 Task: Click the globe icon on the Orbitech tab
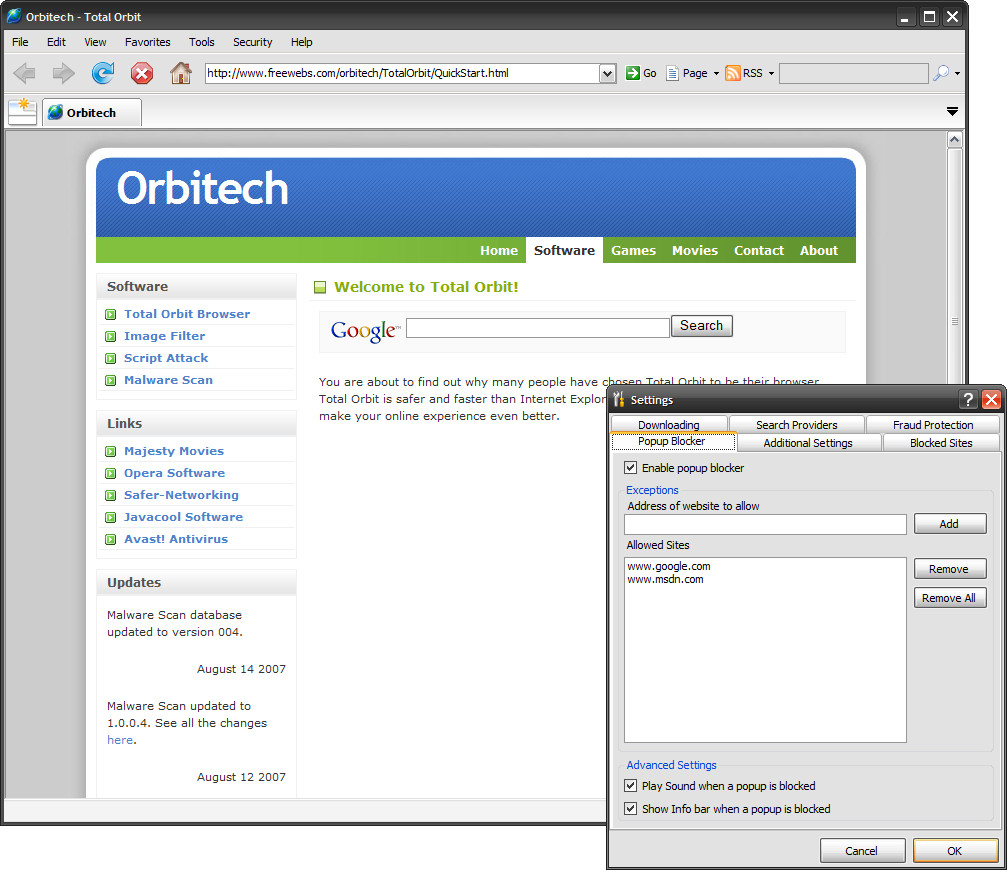point(56,112)
